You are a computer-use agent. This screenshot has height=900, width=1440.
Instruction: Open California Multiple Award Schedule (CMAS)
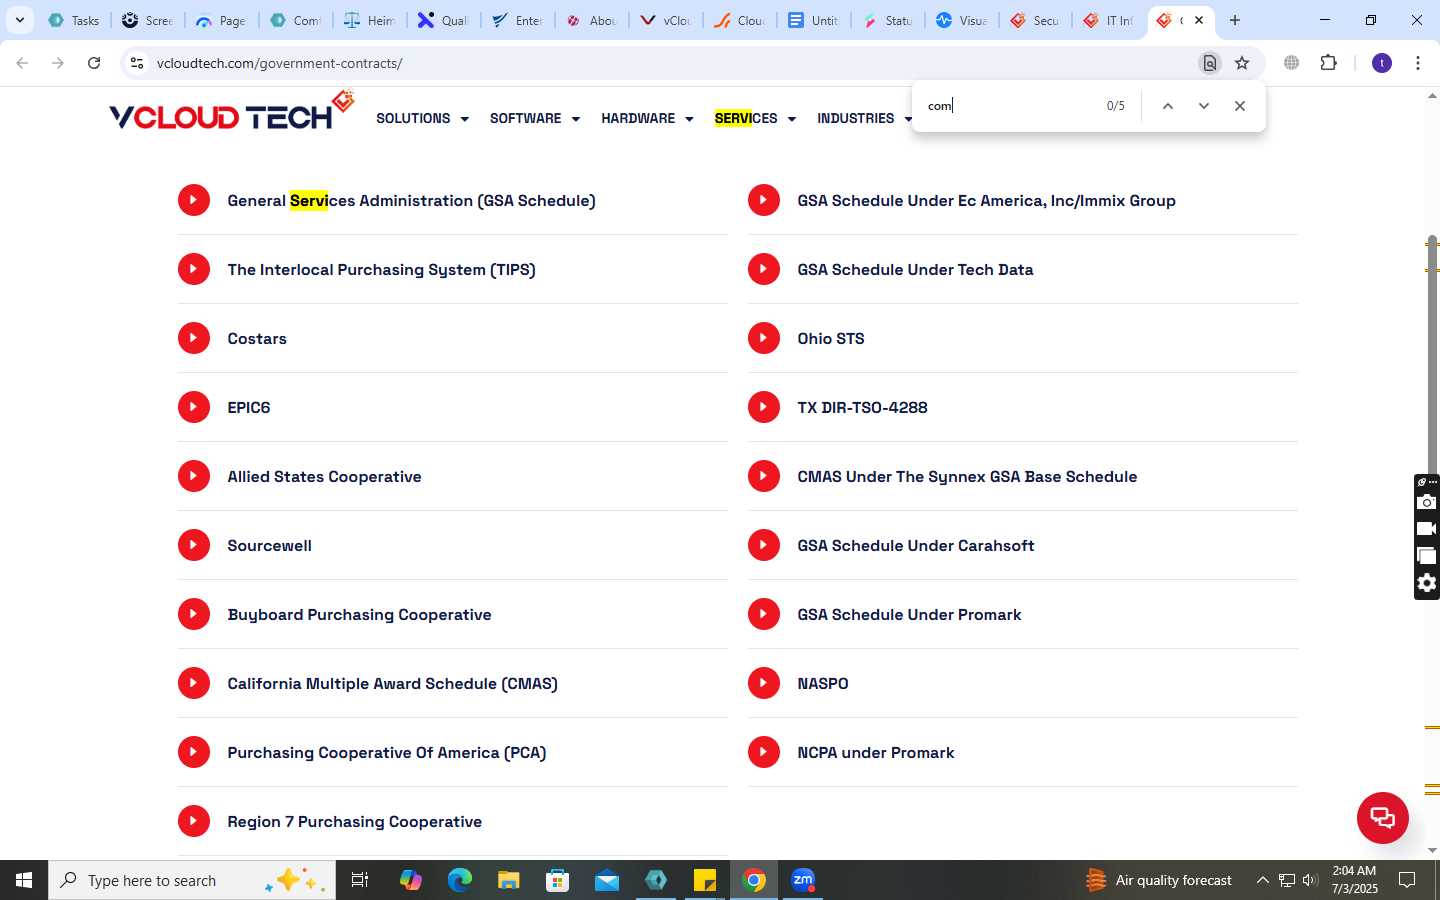(392, 683)
